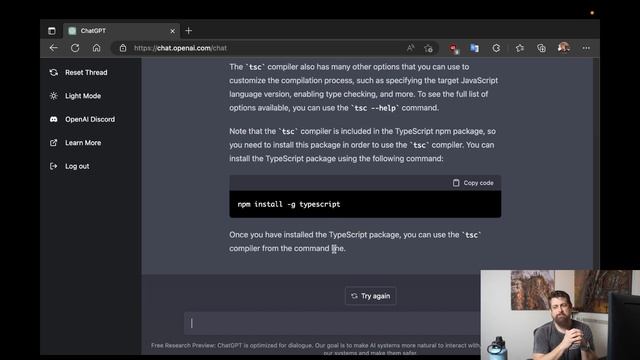Log out from the sidebar
The height and width of the screenshot is (360, 640).
pyautogui.click(x=69, y=166)
